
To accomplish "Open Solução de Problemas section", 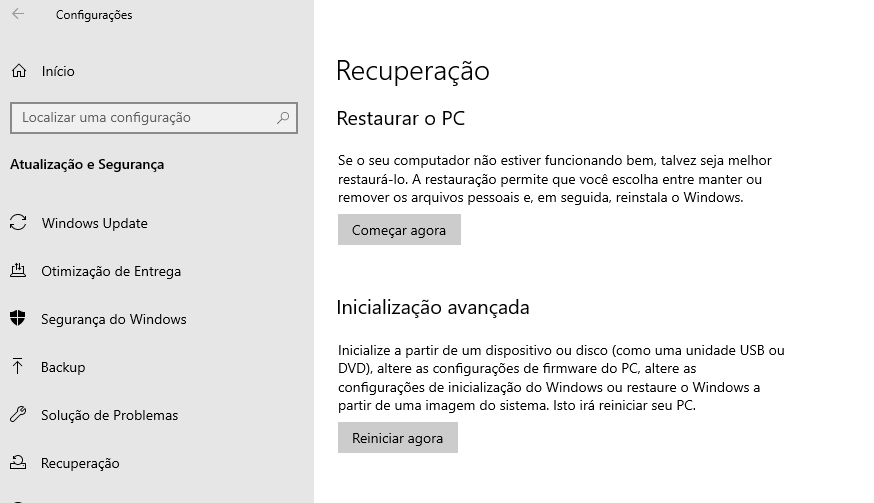I will (109, 415).
